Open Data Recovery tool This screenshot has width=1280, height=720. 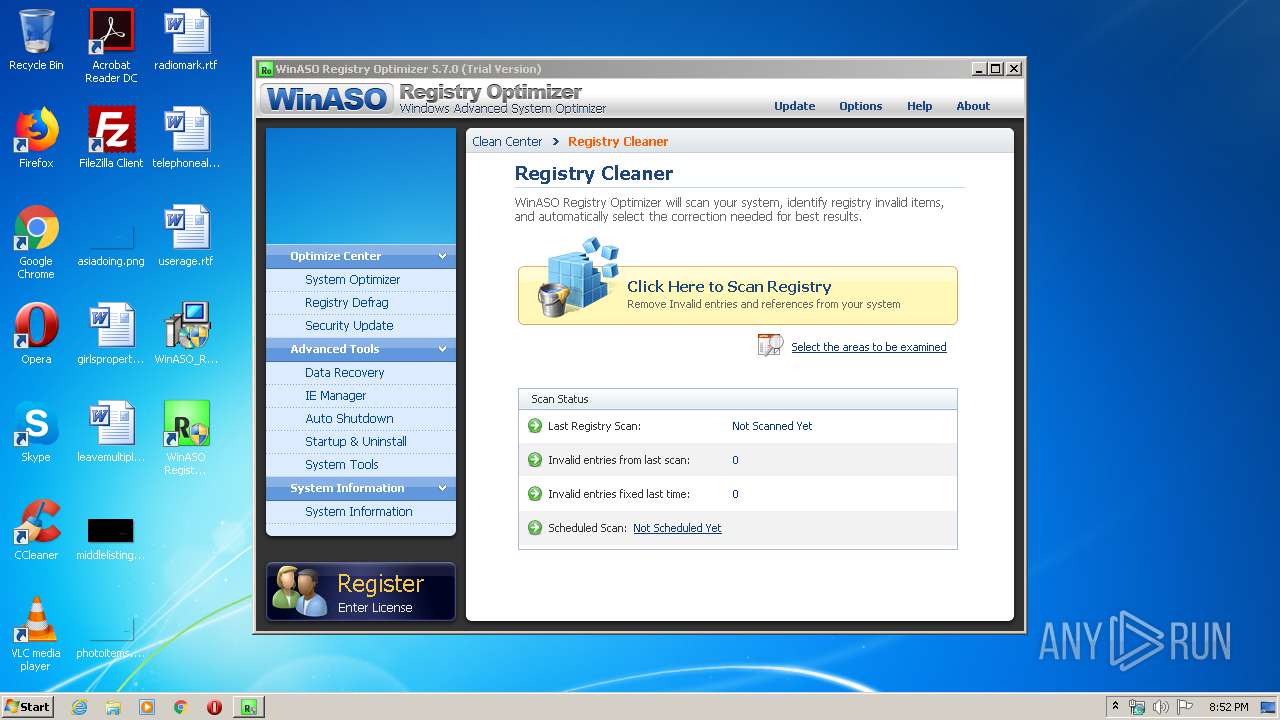click(x=345, y=373)
